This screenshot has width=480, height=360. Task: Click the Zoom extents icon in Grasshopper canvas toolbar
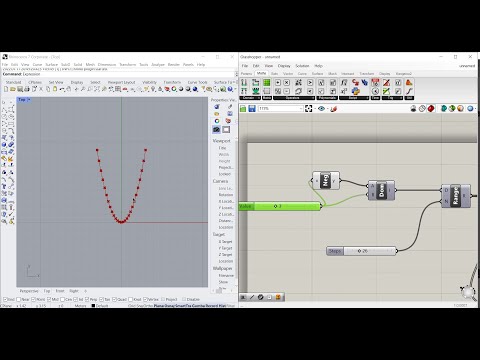pos(309,109)
